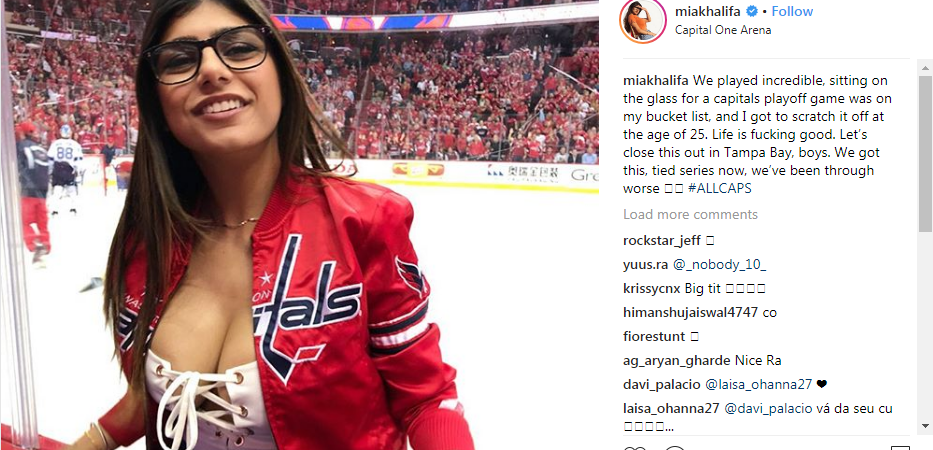Open the ag_aryan_gharde commenter profile
This screenshot has width=933, height=450.
click(677, 361)
